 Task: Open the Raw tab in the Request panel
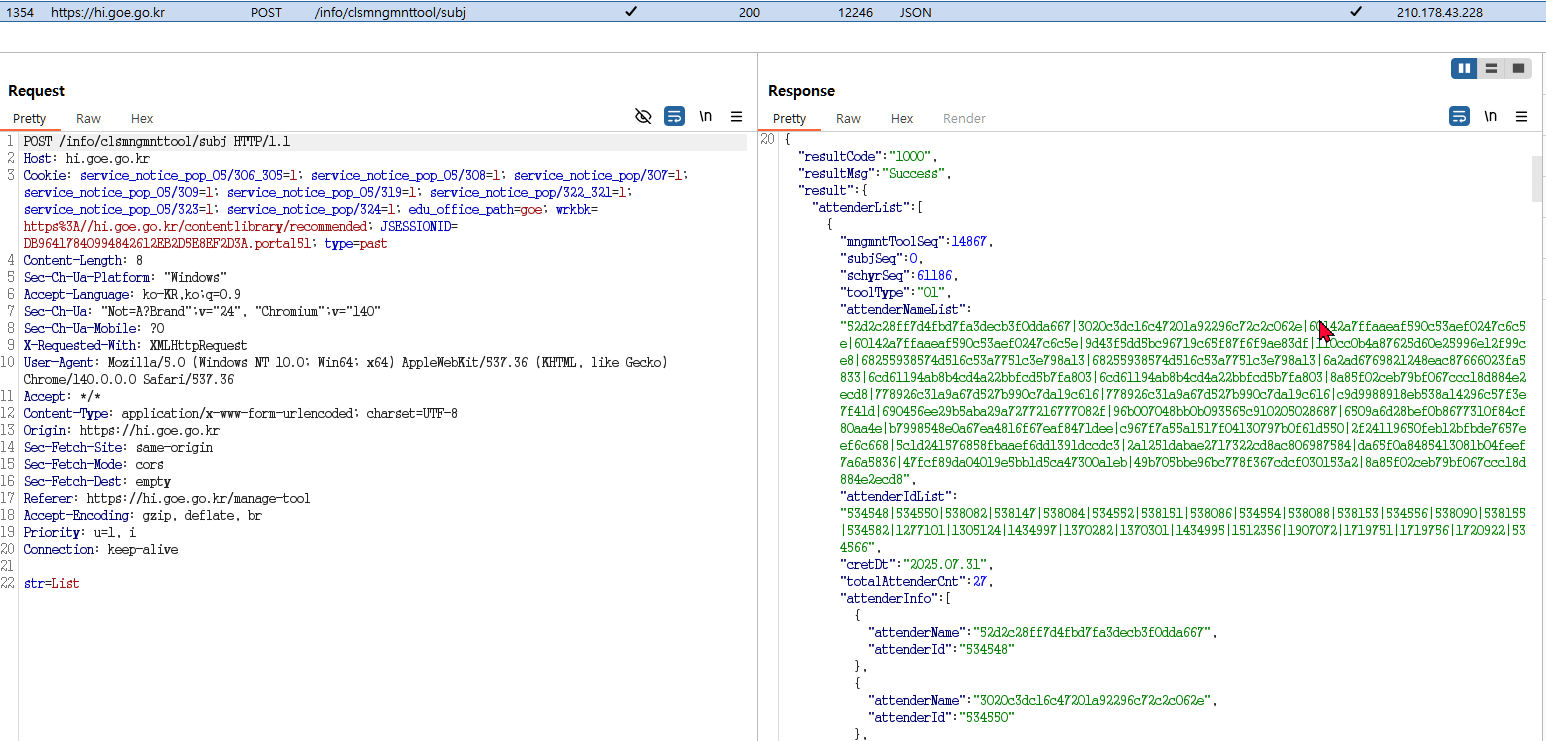88,118
